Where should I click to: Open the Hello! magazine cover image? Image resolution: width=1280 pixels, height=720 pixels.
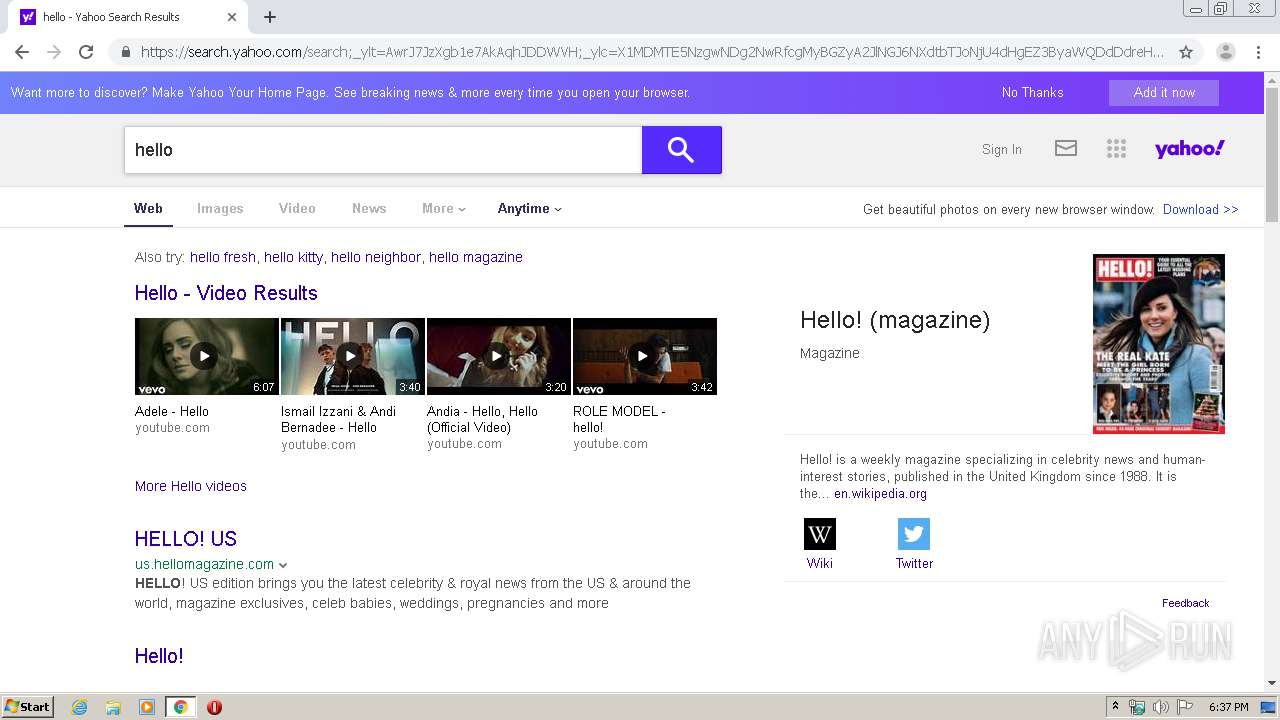coord(1159,344)
